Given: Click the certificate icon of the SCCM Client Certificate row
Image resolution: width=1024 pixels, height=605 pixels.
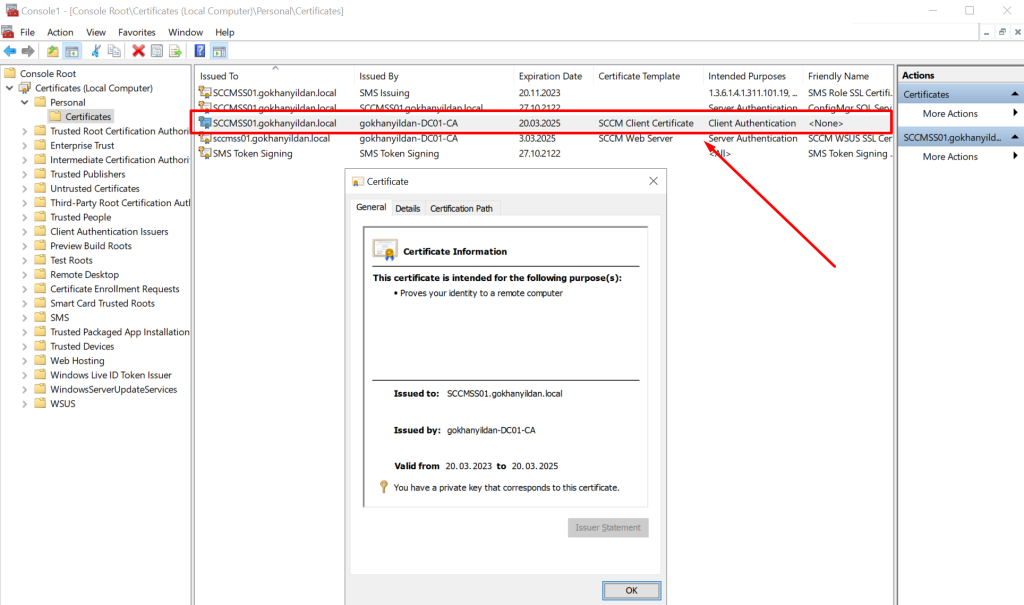Looking at the screenshot, I should click(x=205, y=123).
